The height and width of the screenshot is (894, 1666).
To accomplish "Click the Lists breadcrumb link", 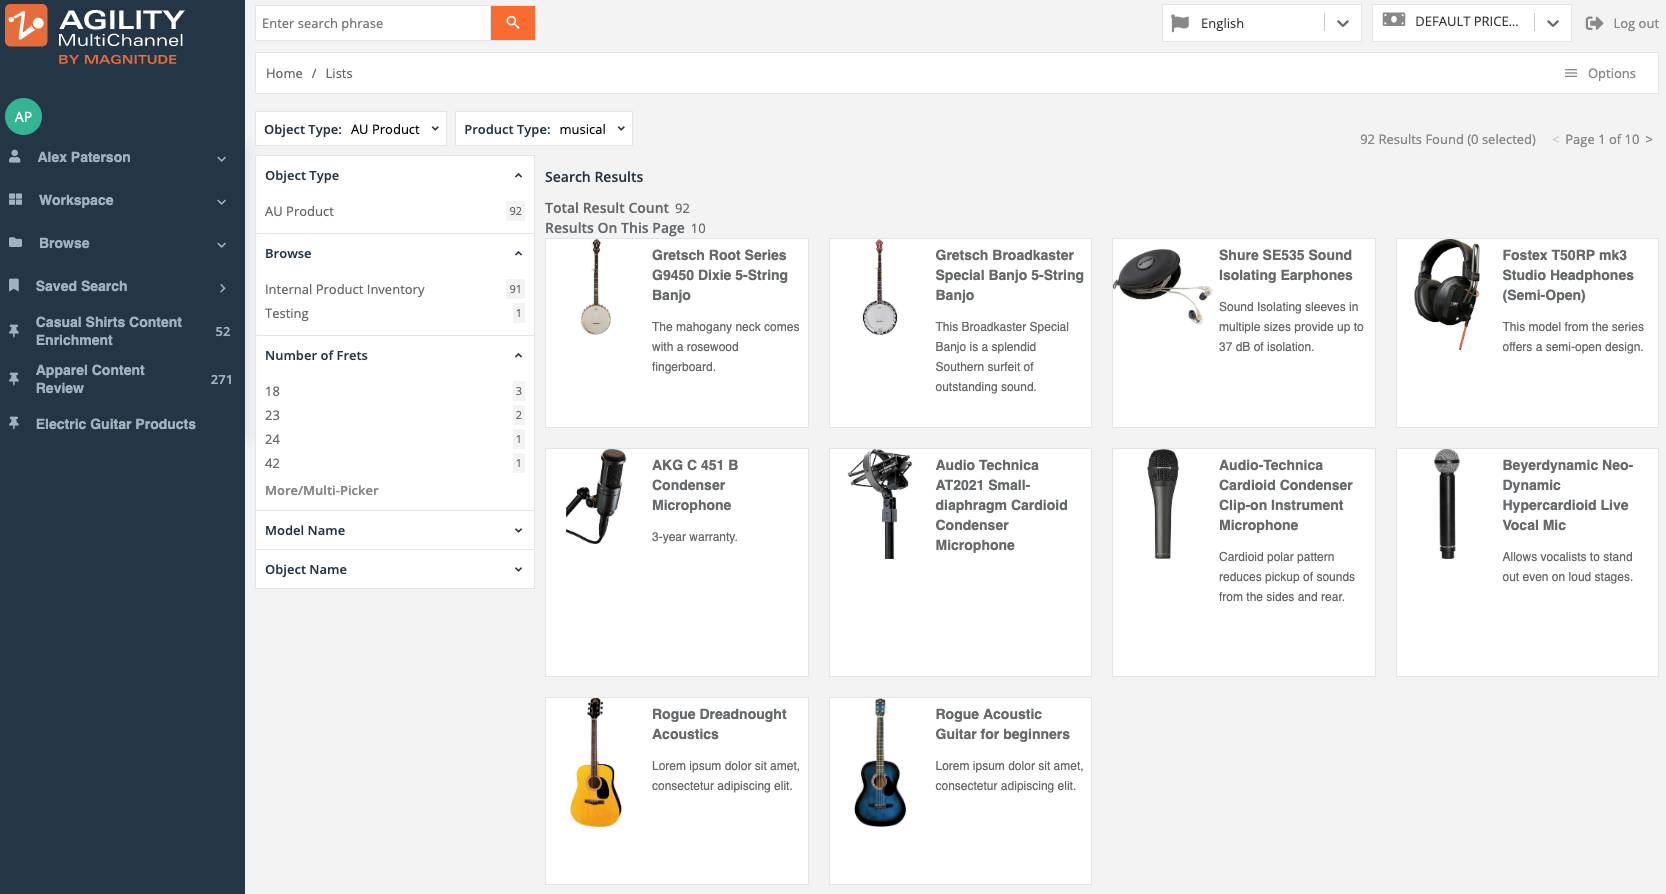I will (339, 73).
